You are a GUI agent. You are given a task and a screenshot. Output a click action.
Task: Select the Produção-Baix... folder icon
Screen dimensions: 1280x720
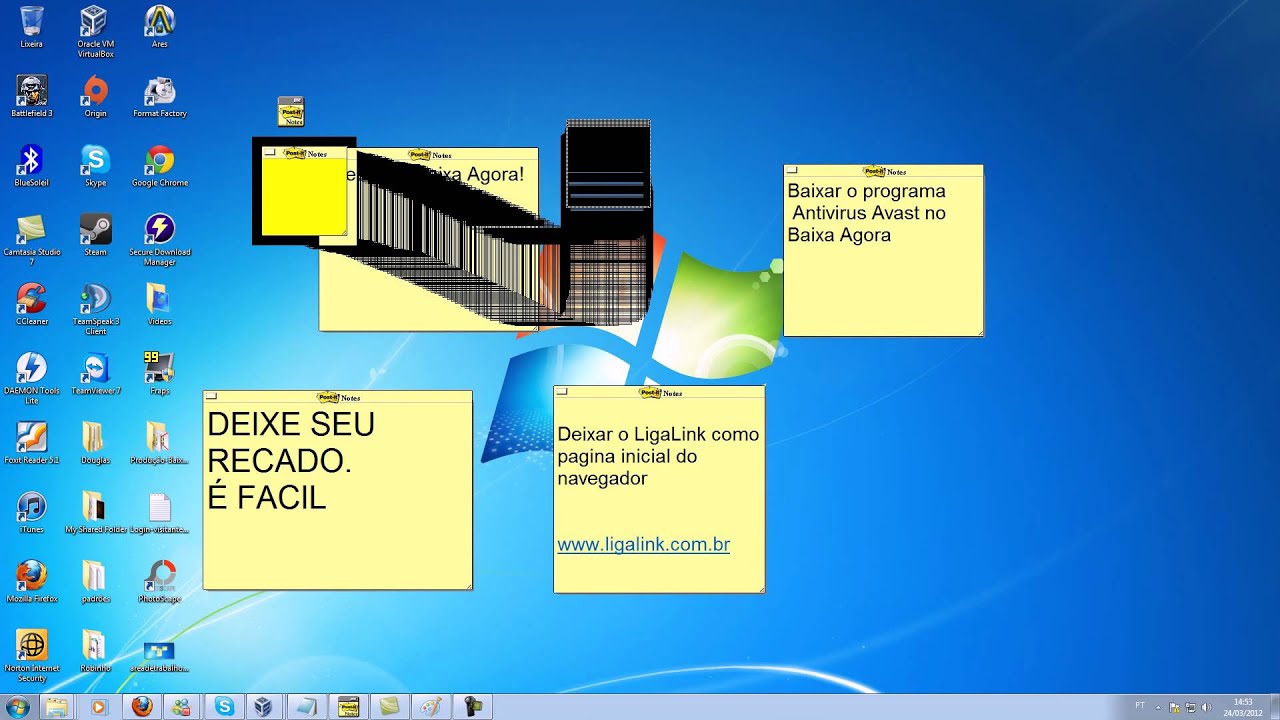(x=160, y=442)
